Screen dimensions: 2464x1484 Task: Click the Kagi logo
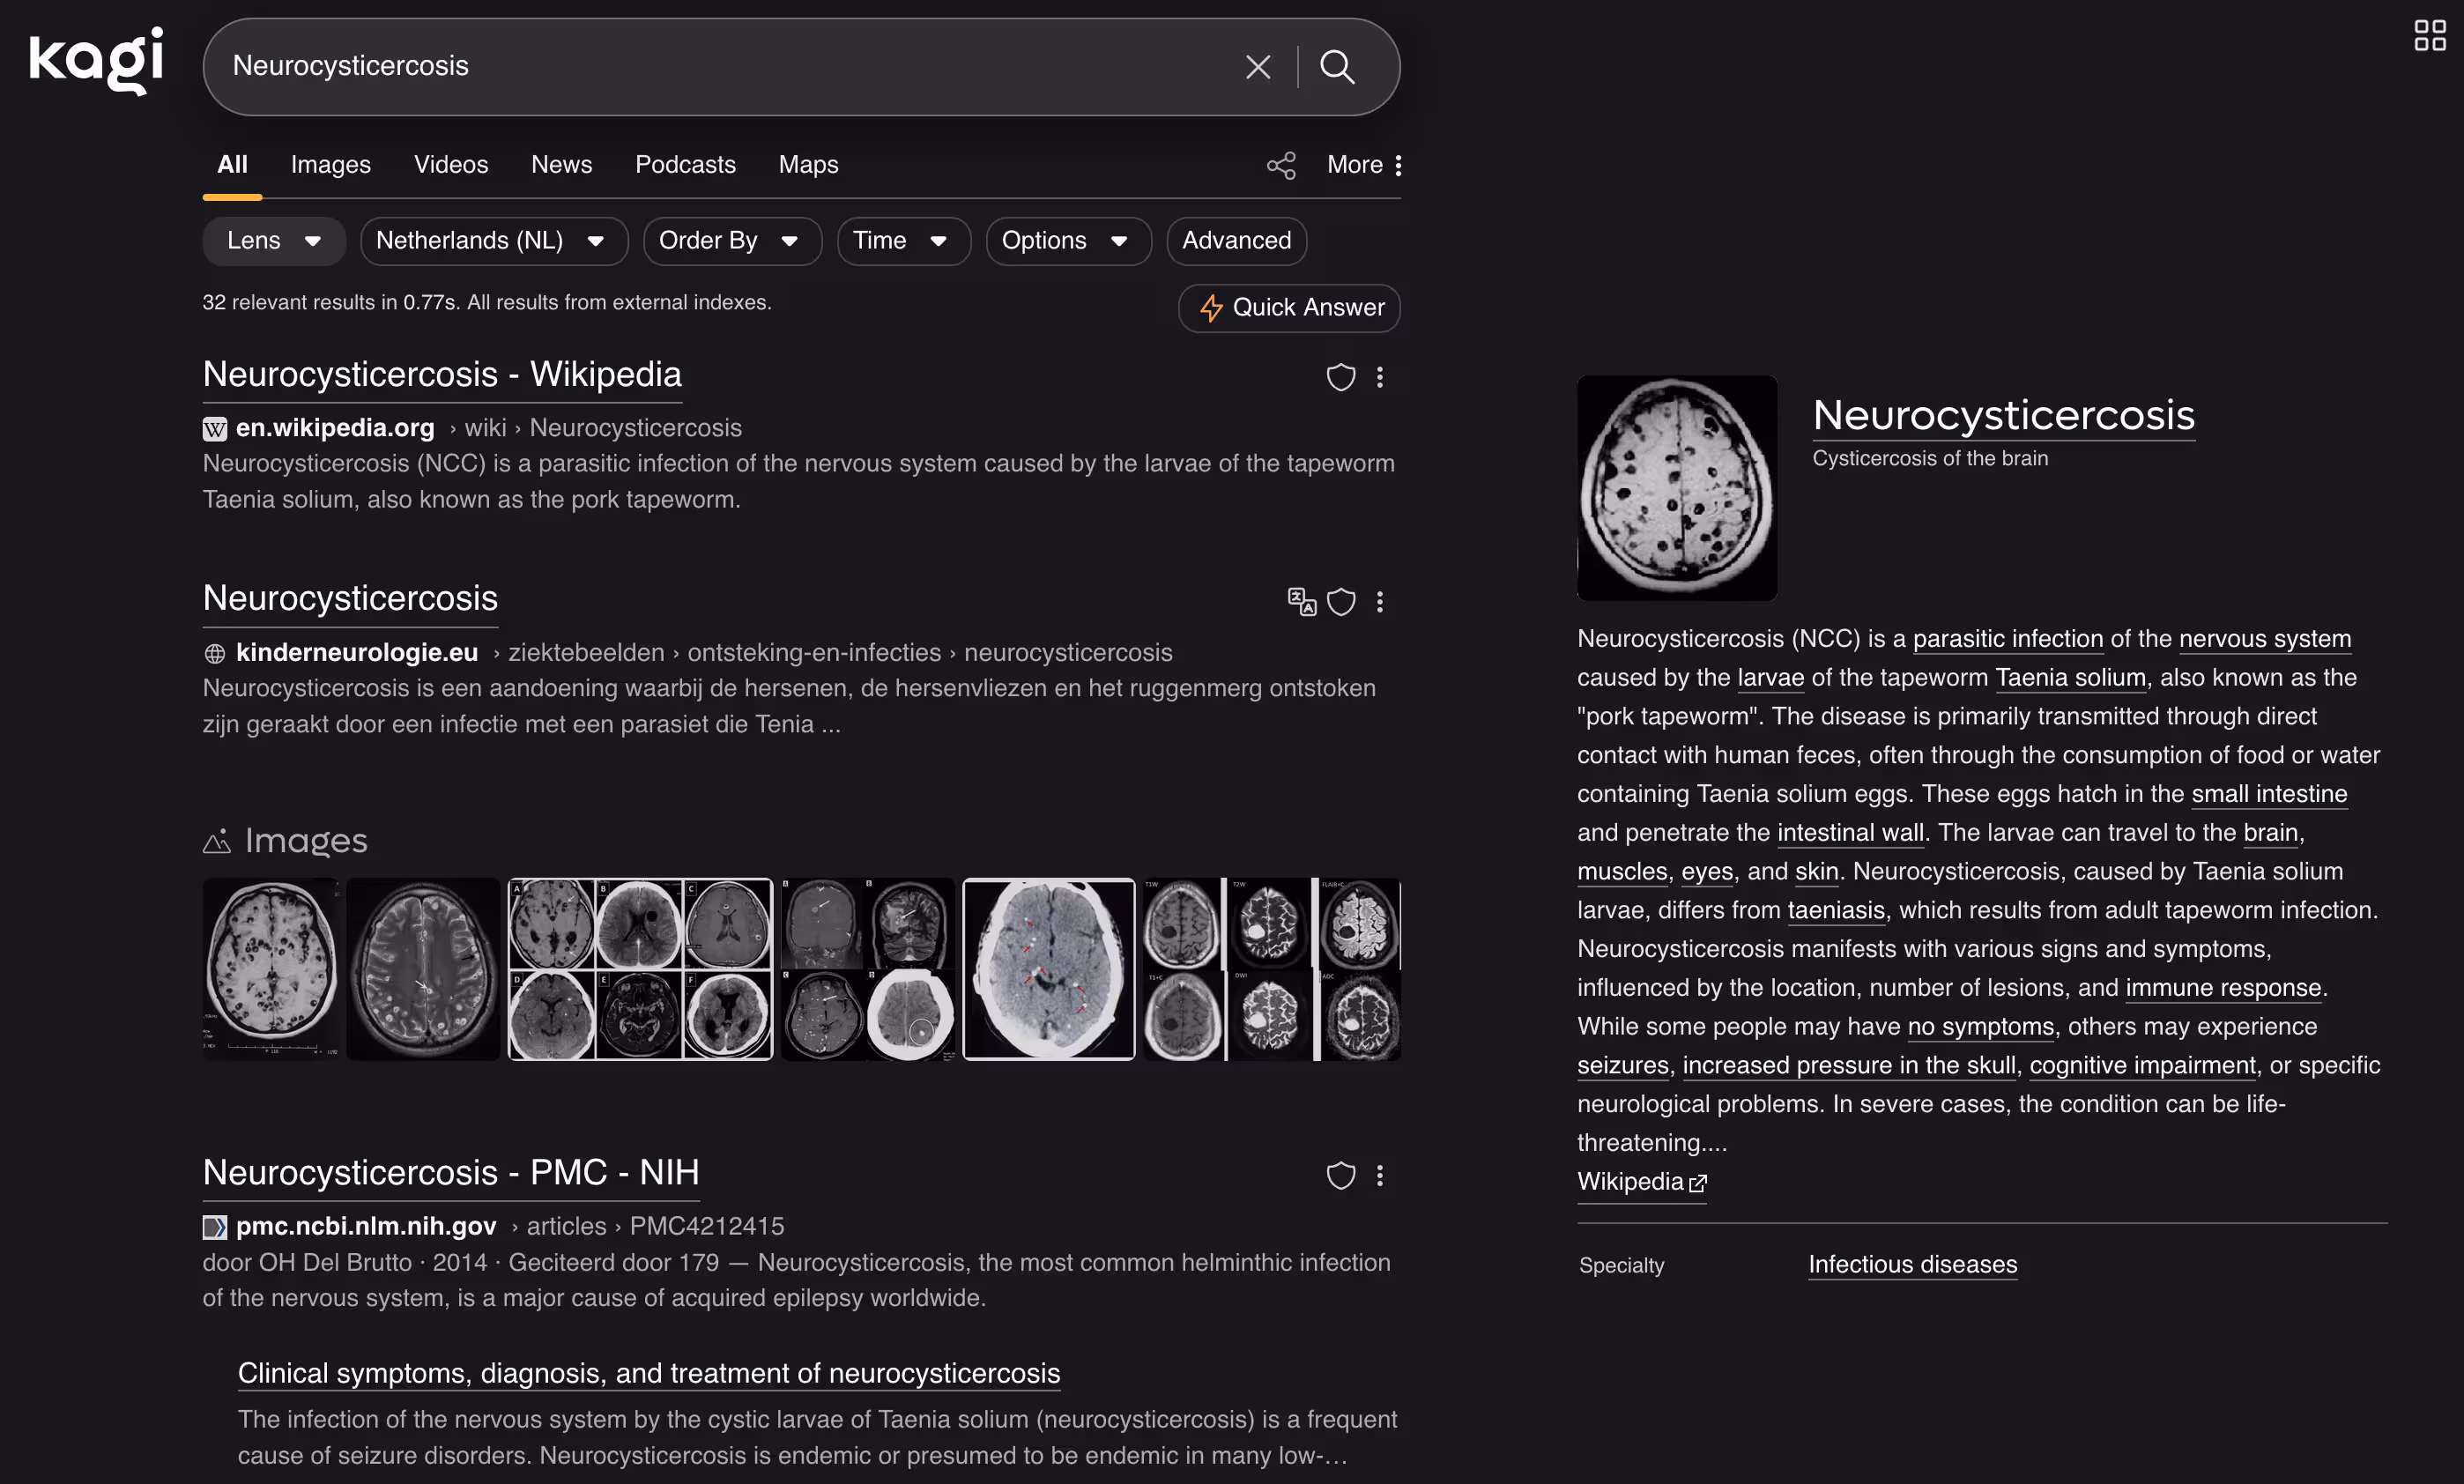96,61
